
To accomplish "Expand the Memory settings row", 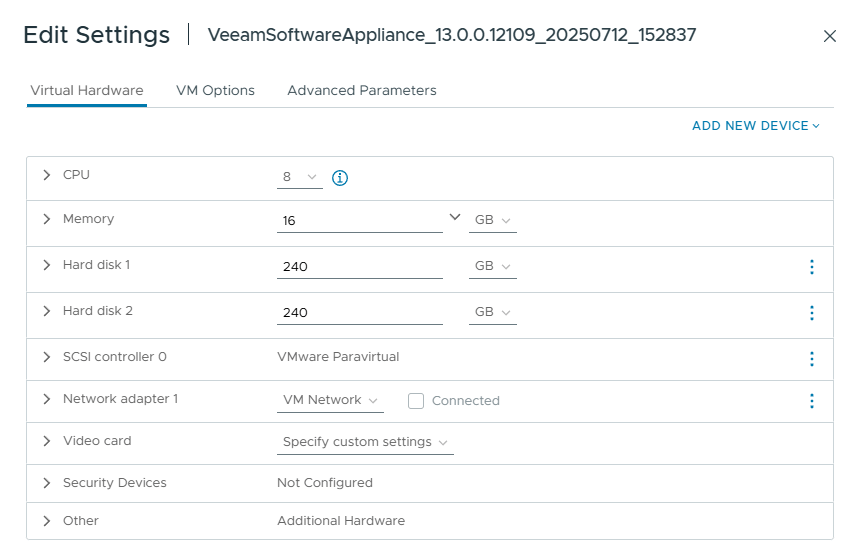I will [x=46, y=219].
